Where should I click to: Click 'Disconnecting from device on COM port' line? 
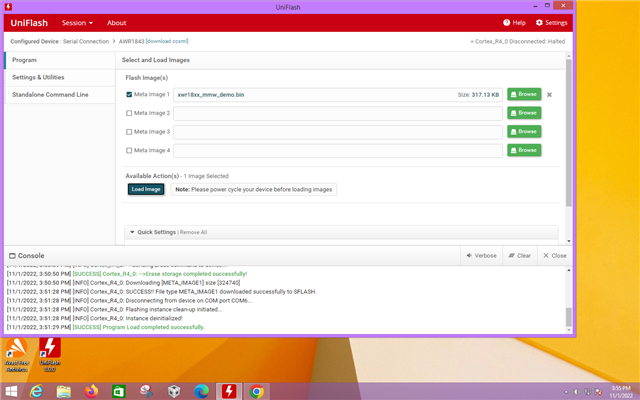click(129, 301)
